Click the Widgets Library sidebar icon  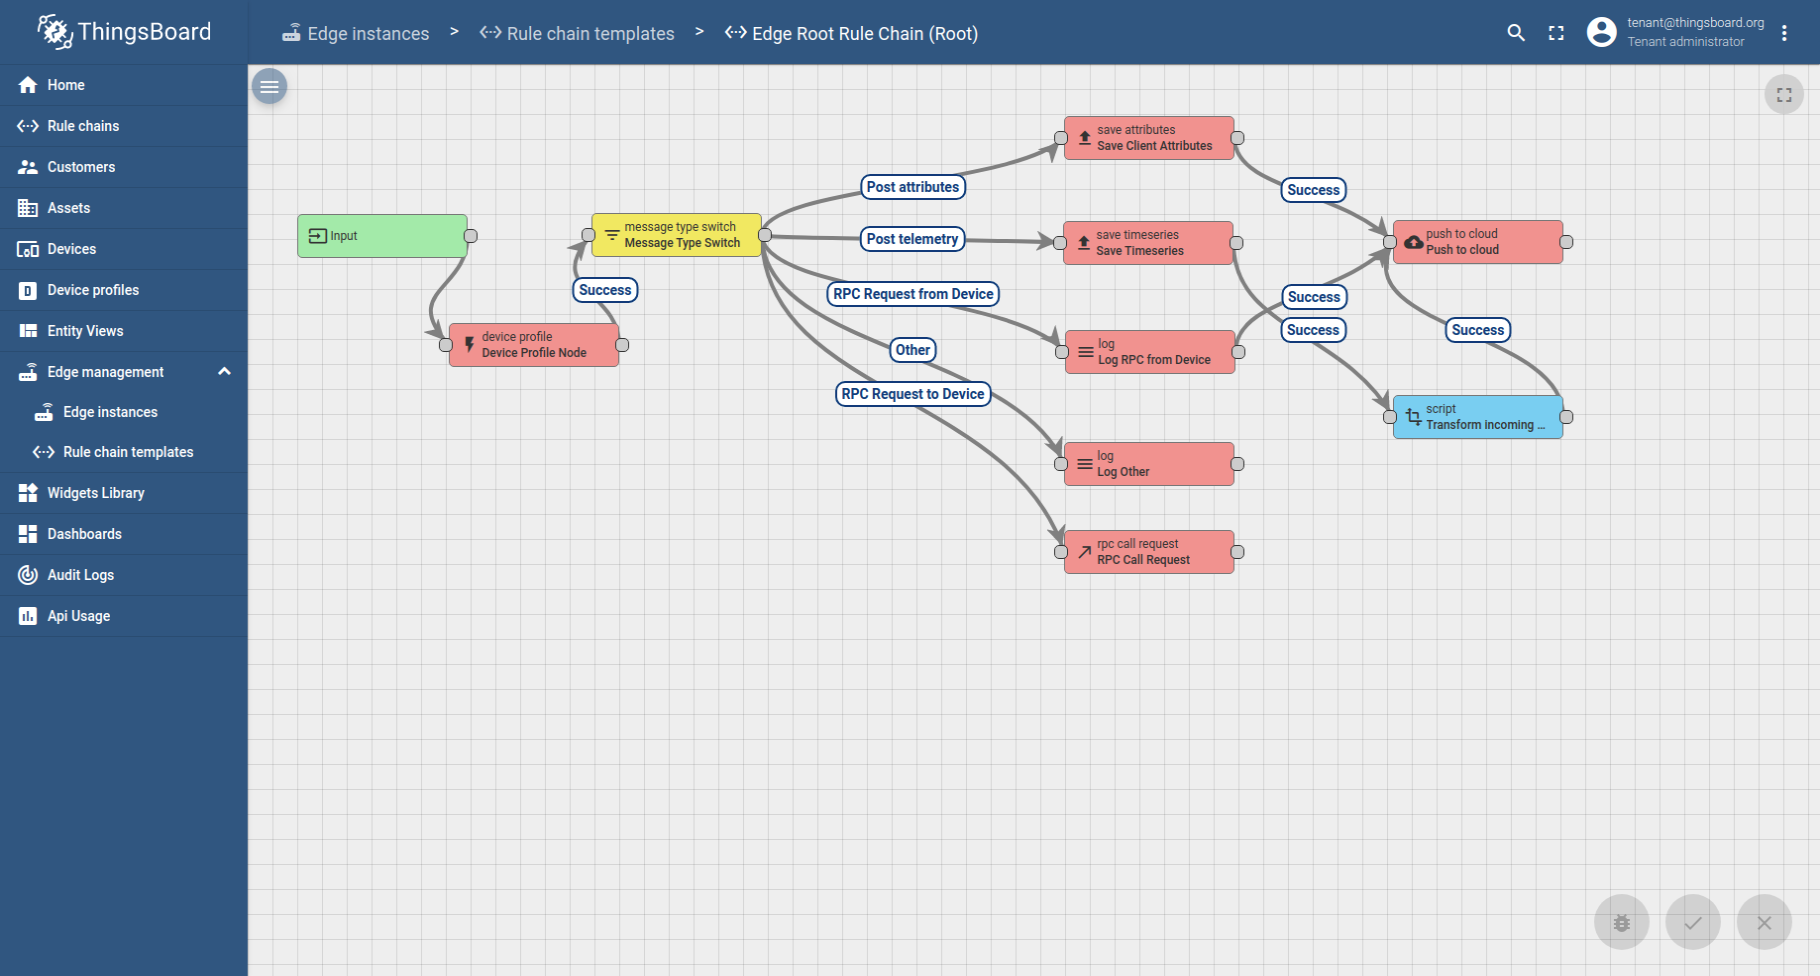[x=28, y=493]
